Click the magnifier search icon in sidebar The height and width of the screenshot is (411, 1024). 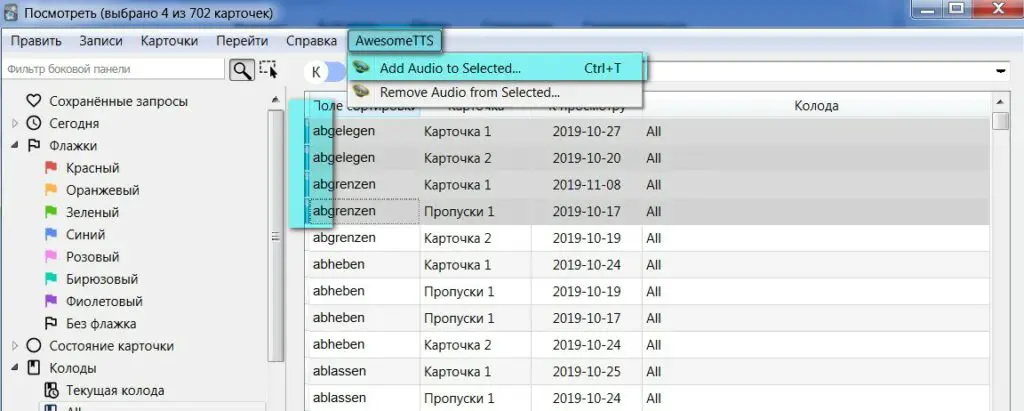241,70
